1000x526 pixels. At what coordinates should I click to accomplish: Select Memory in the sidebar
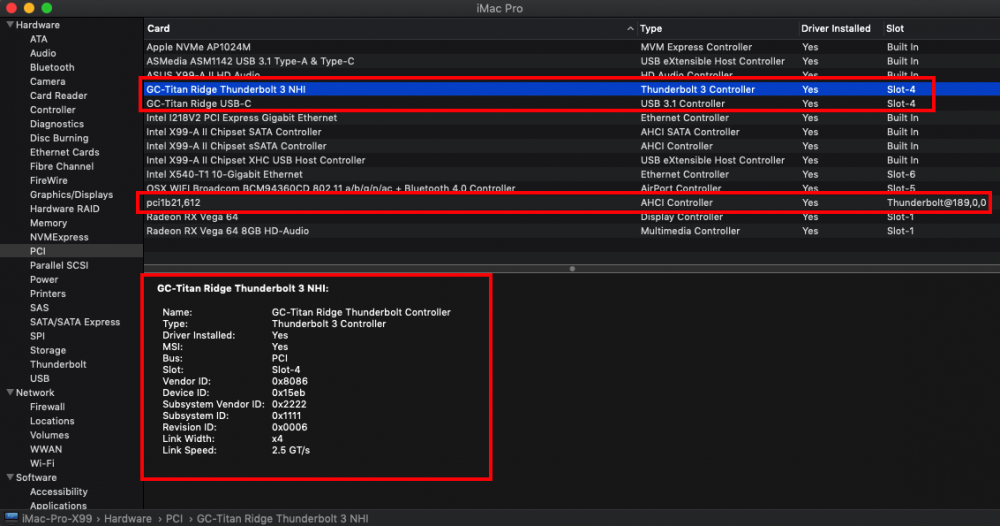pos(48,223)
